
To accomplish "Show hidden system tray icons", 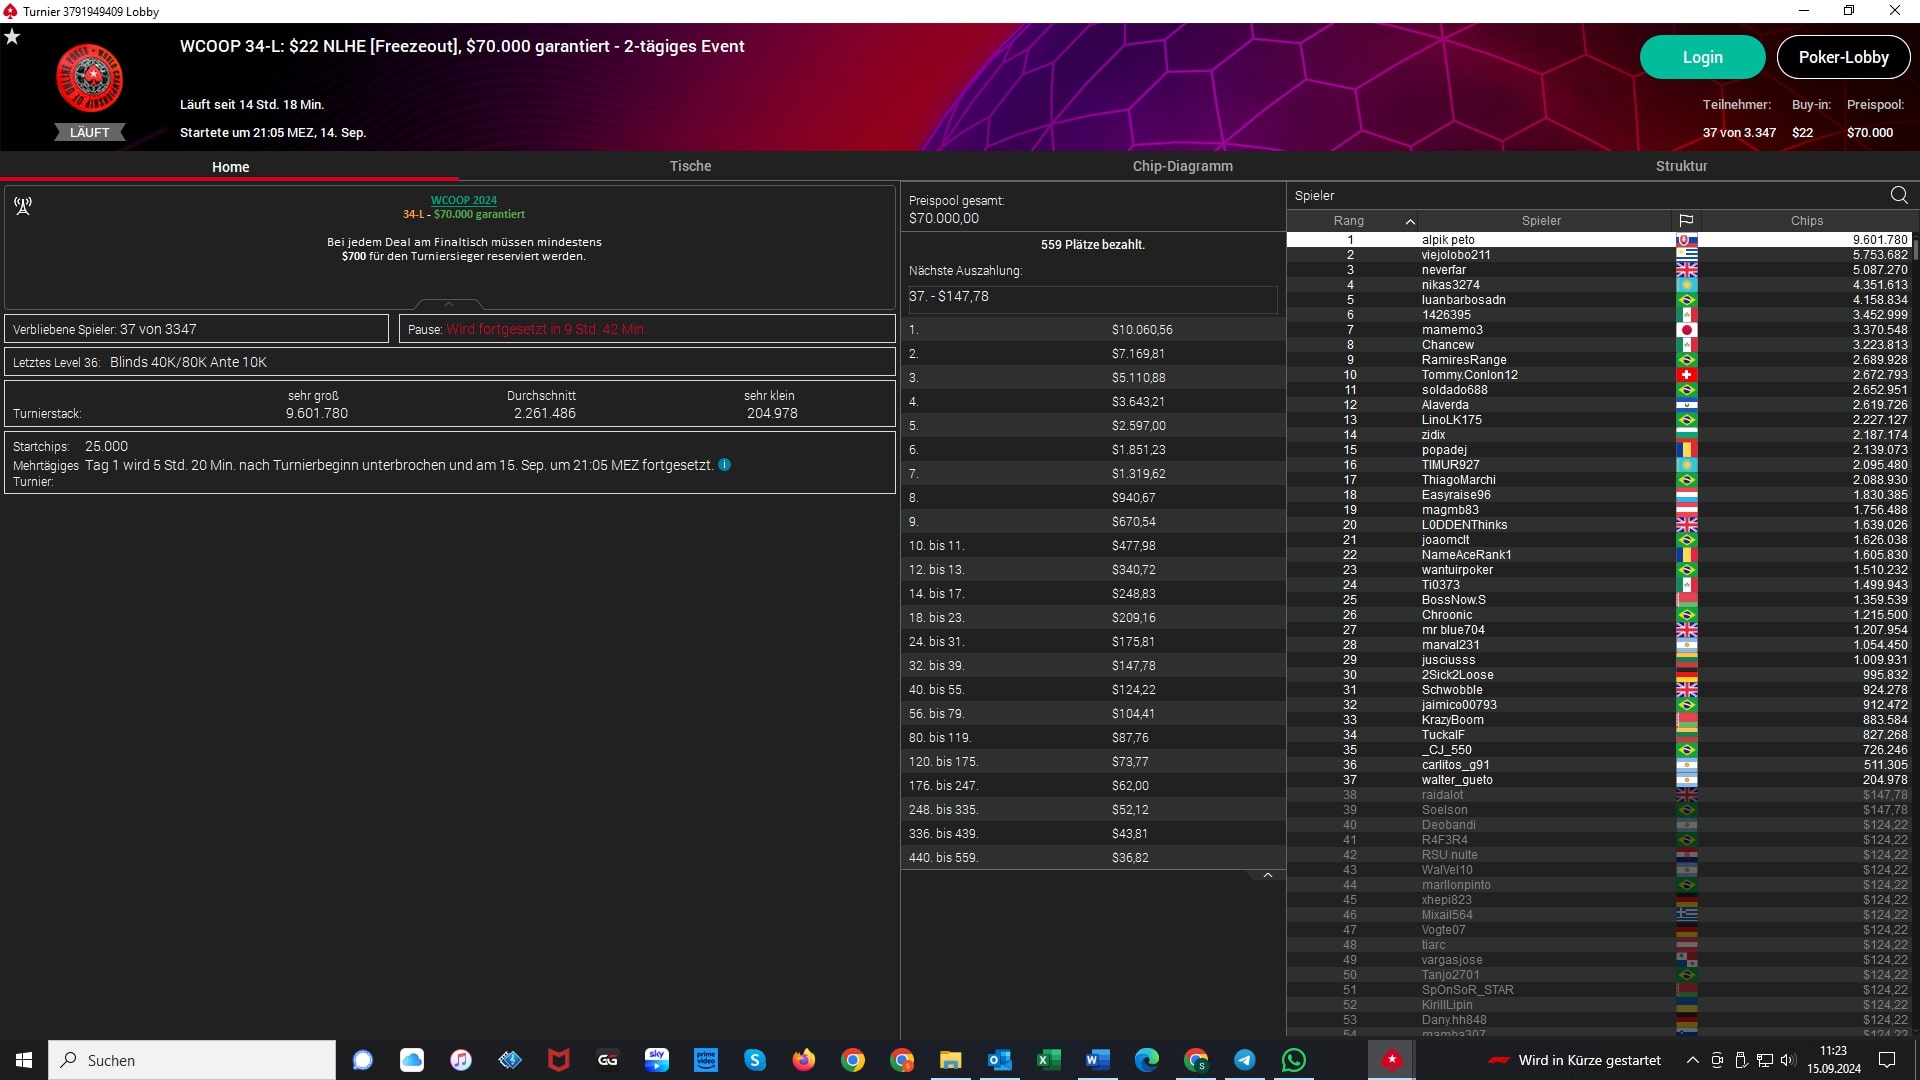I will pyautogui.click(x=1692, y=1060).
